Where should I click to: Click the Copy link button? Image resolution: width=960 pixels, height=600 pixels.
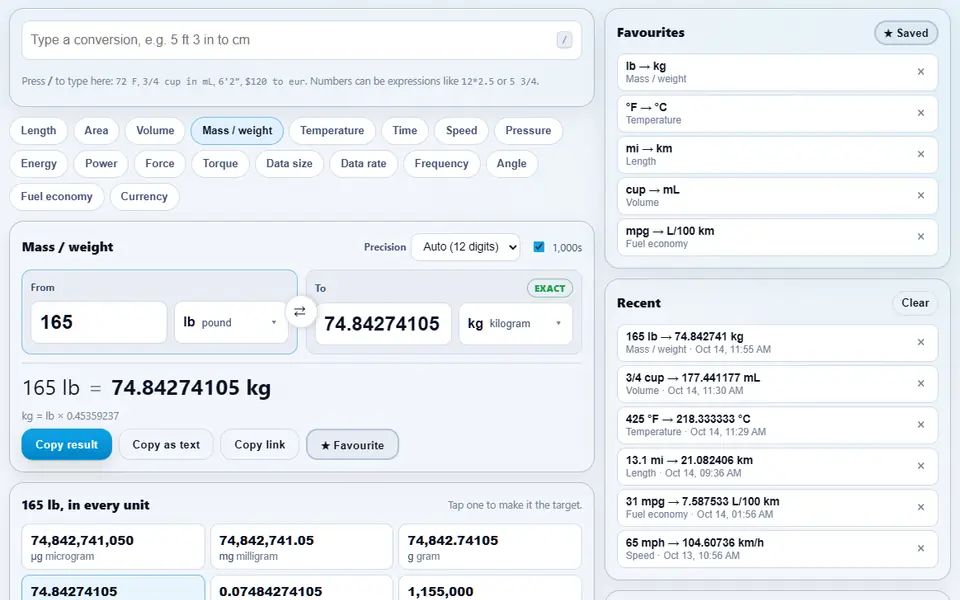pos(260,445)
